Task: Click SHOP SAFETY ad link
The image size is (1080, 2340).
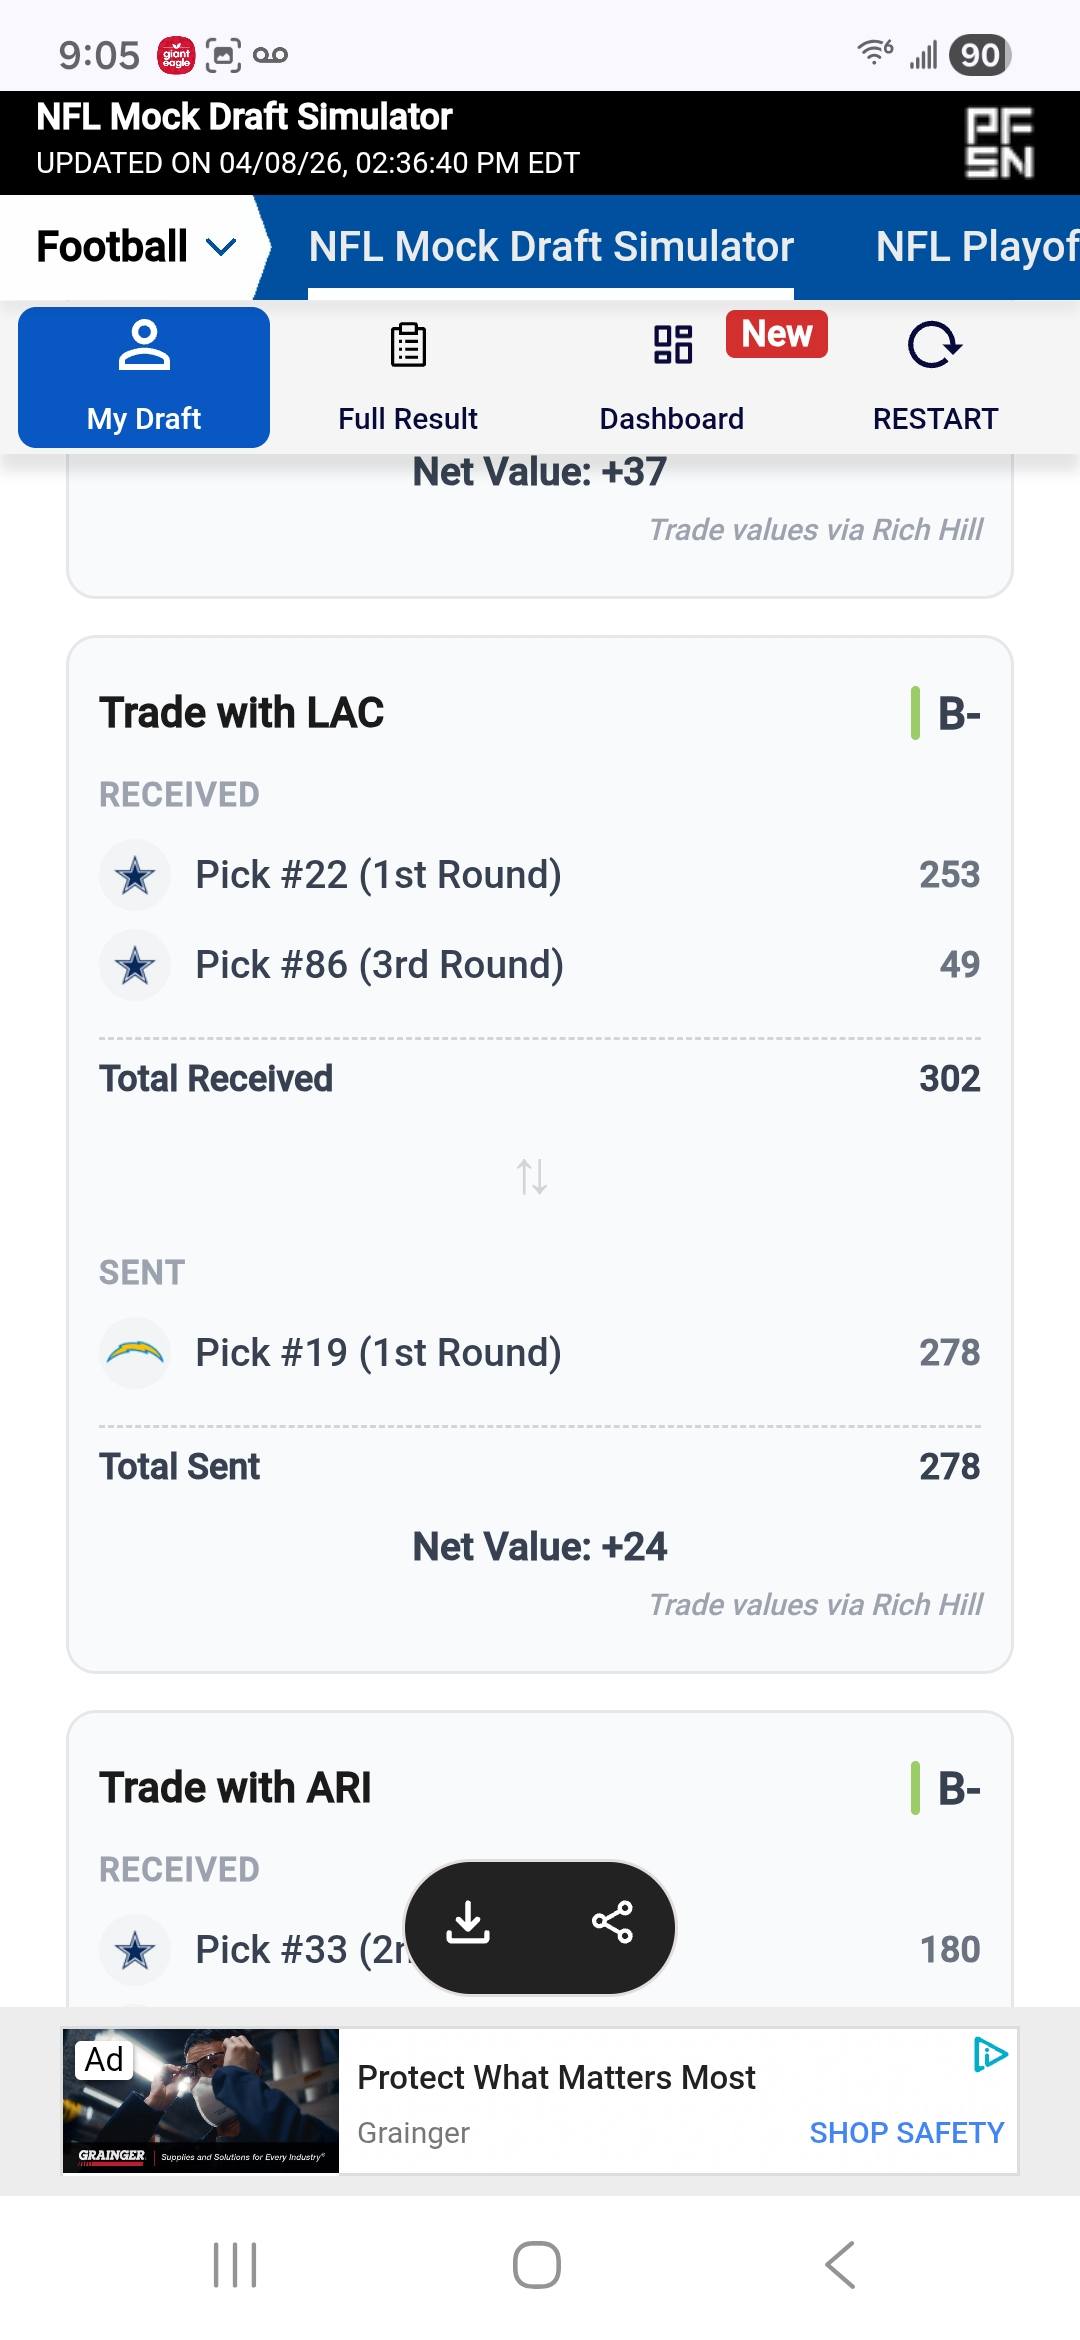Action: click(x=906, y=2133)
